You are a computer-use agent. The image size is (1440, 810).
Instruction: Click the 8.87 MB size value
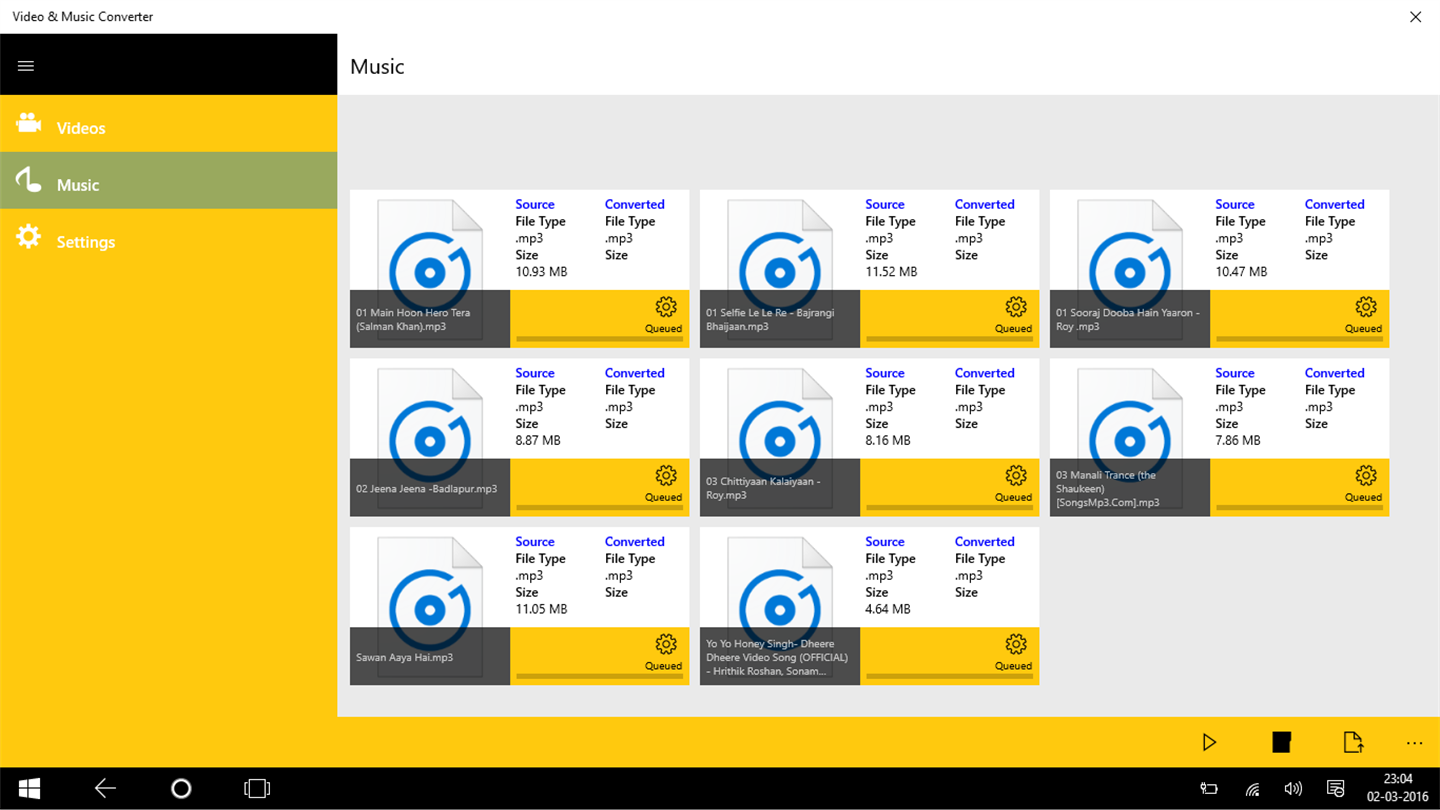[538, 441]
